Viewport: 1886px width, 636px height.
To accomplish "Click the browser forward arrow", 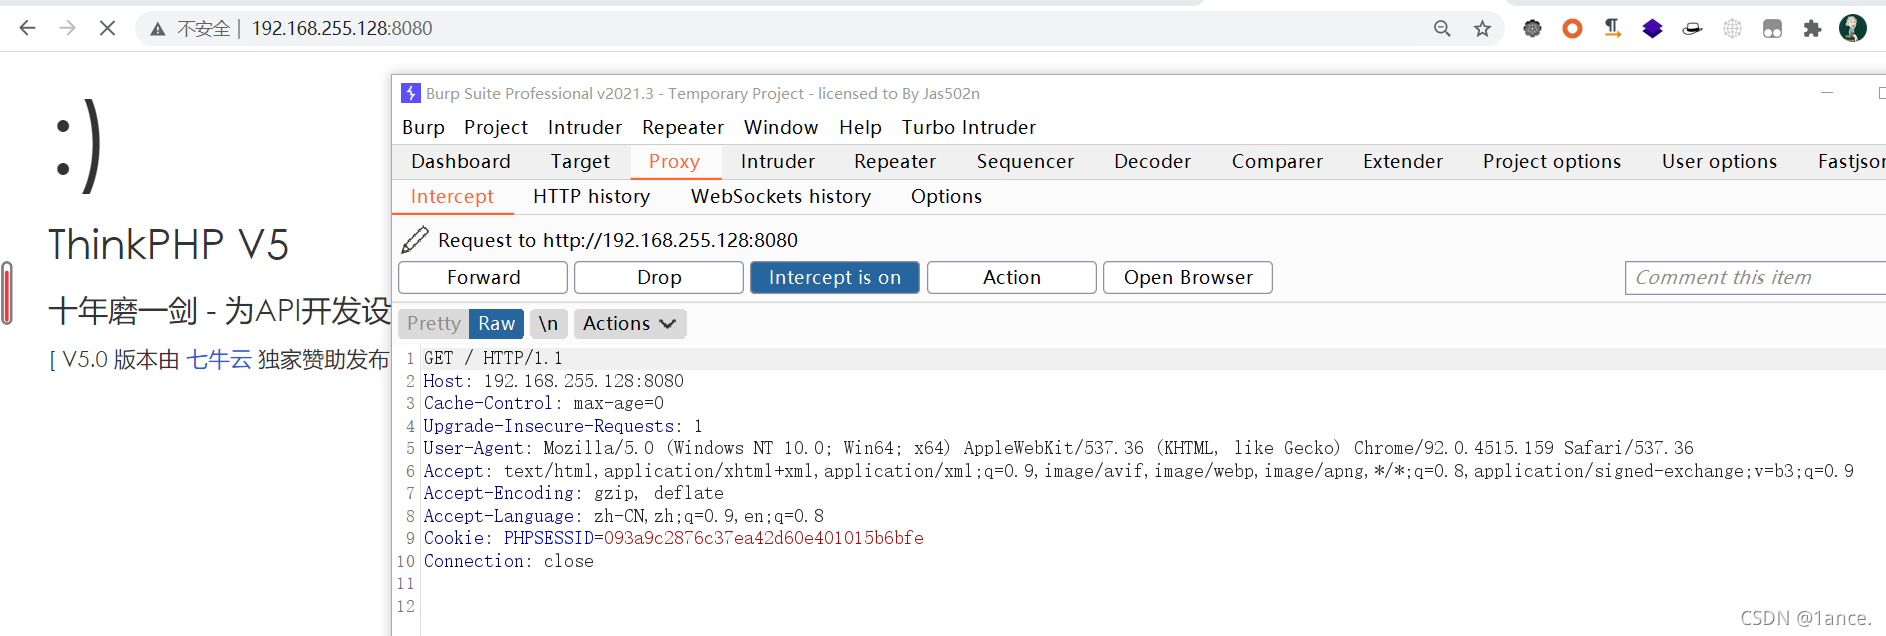I will click(x=67, y=28).
